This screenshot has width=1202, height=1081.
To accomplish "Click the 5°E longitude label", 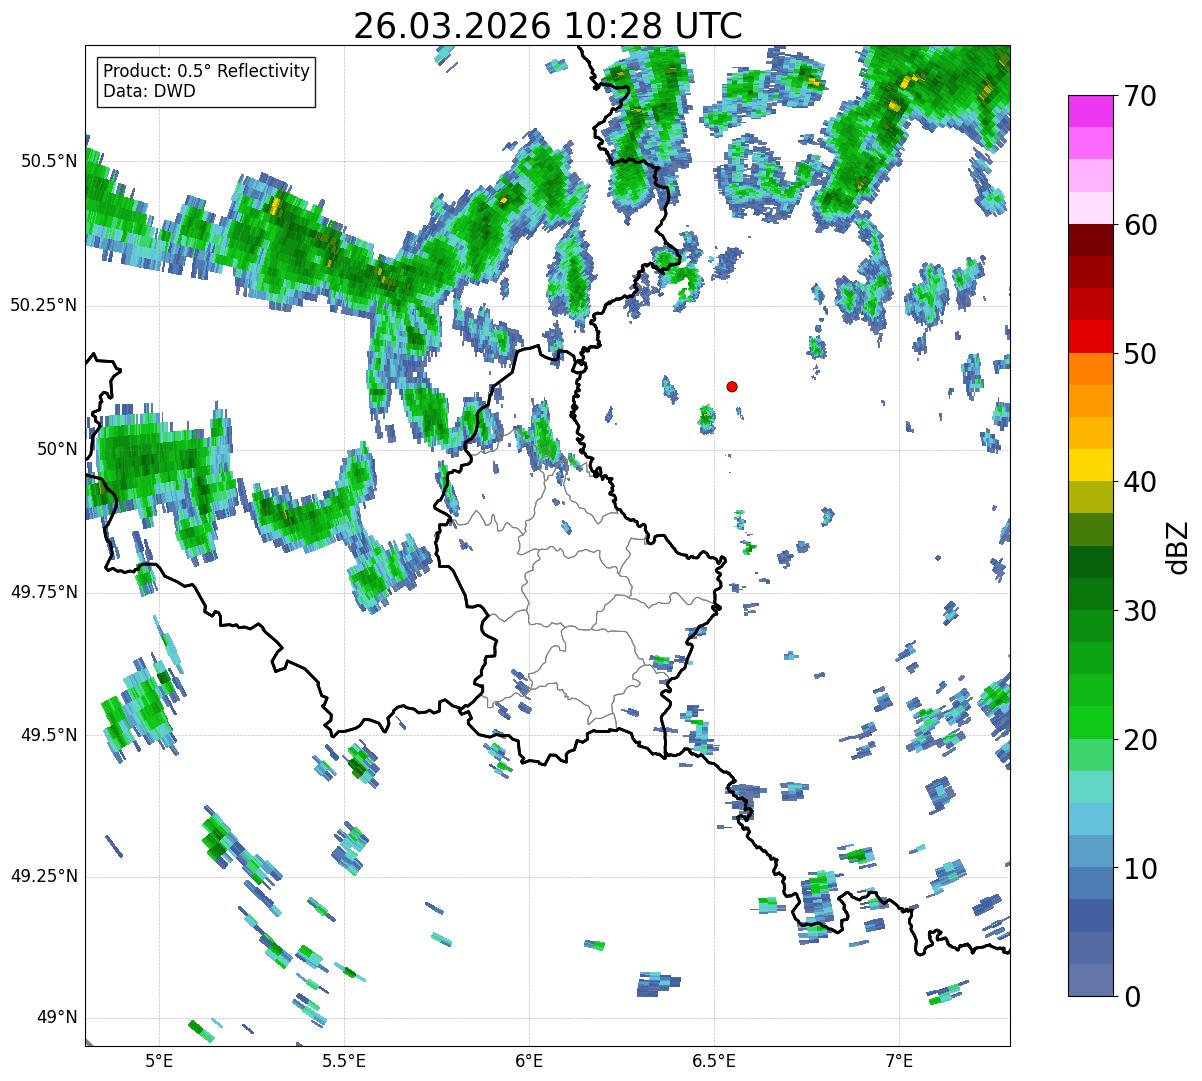I will click(159, 1059).
